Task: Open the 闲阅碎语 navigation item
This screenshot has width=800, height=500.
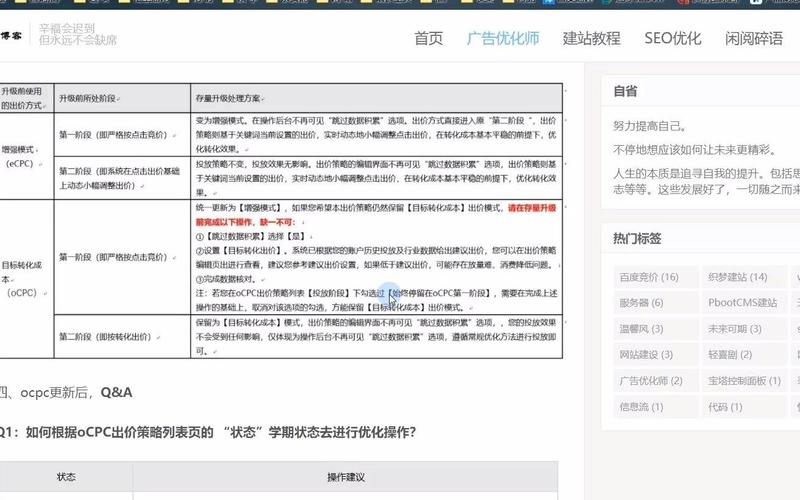Action: 754,38
